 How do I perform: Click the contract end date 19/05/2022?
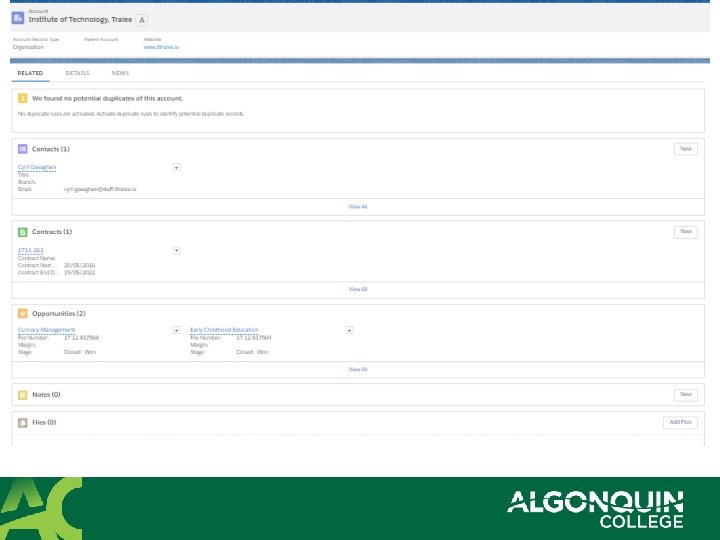[79, 273]
